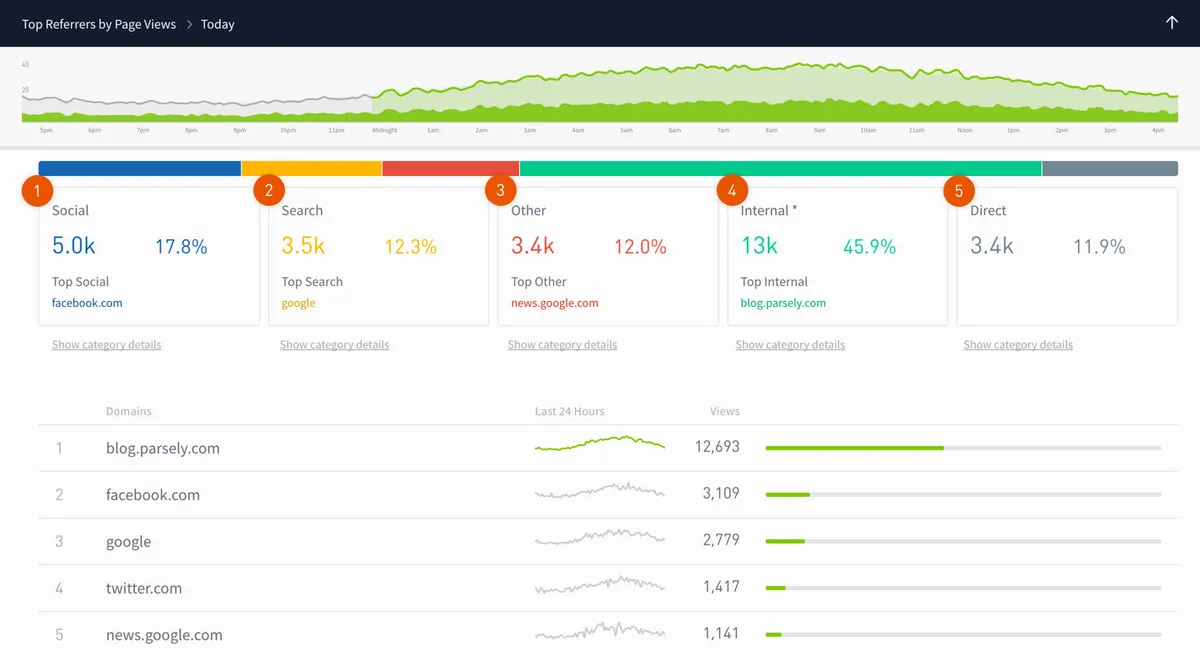Show category details for Search
Screen dimensions: 1200x657
[335, 345]
